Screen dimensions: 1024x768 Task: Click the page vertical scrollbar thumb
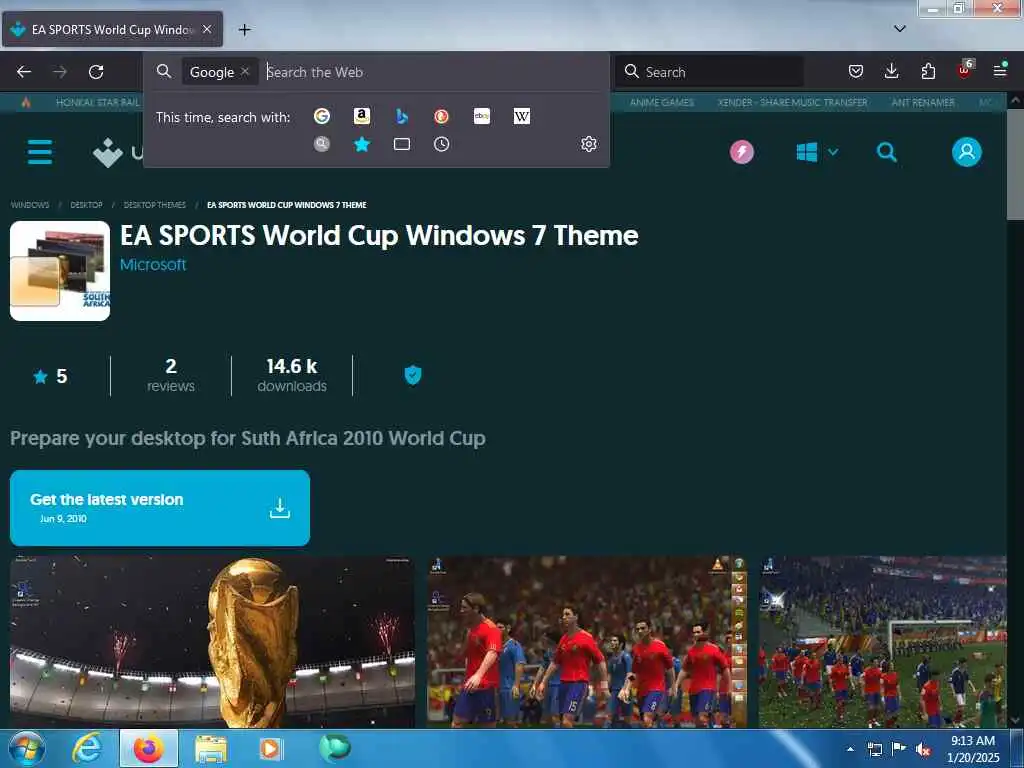1016,165
